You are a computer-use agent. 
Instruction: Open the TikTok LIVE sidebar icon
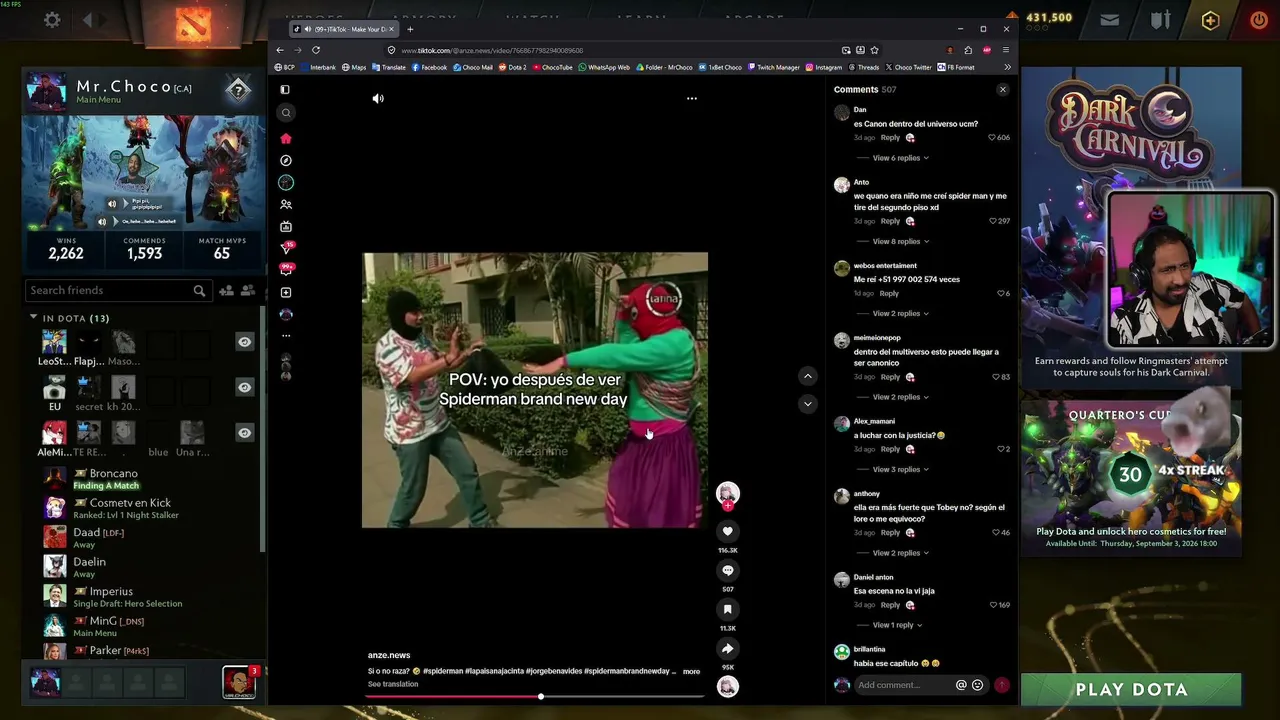pyautogui.click(x=286, y=226)
